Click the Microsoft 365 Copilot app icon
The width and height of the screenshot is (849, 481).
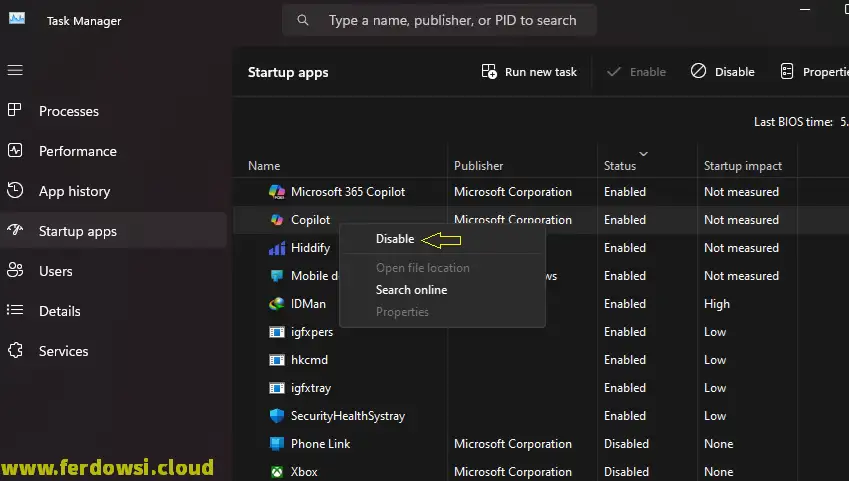(x=277, y=192)
